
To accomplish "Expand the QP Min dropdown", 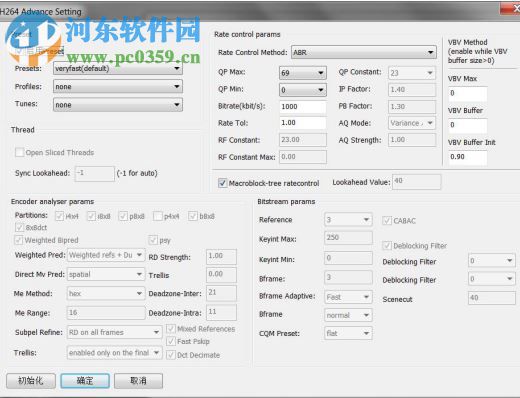I will (303, 90).
